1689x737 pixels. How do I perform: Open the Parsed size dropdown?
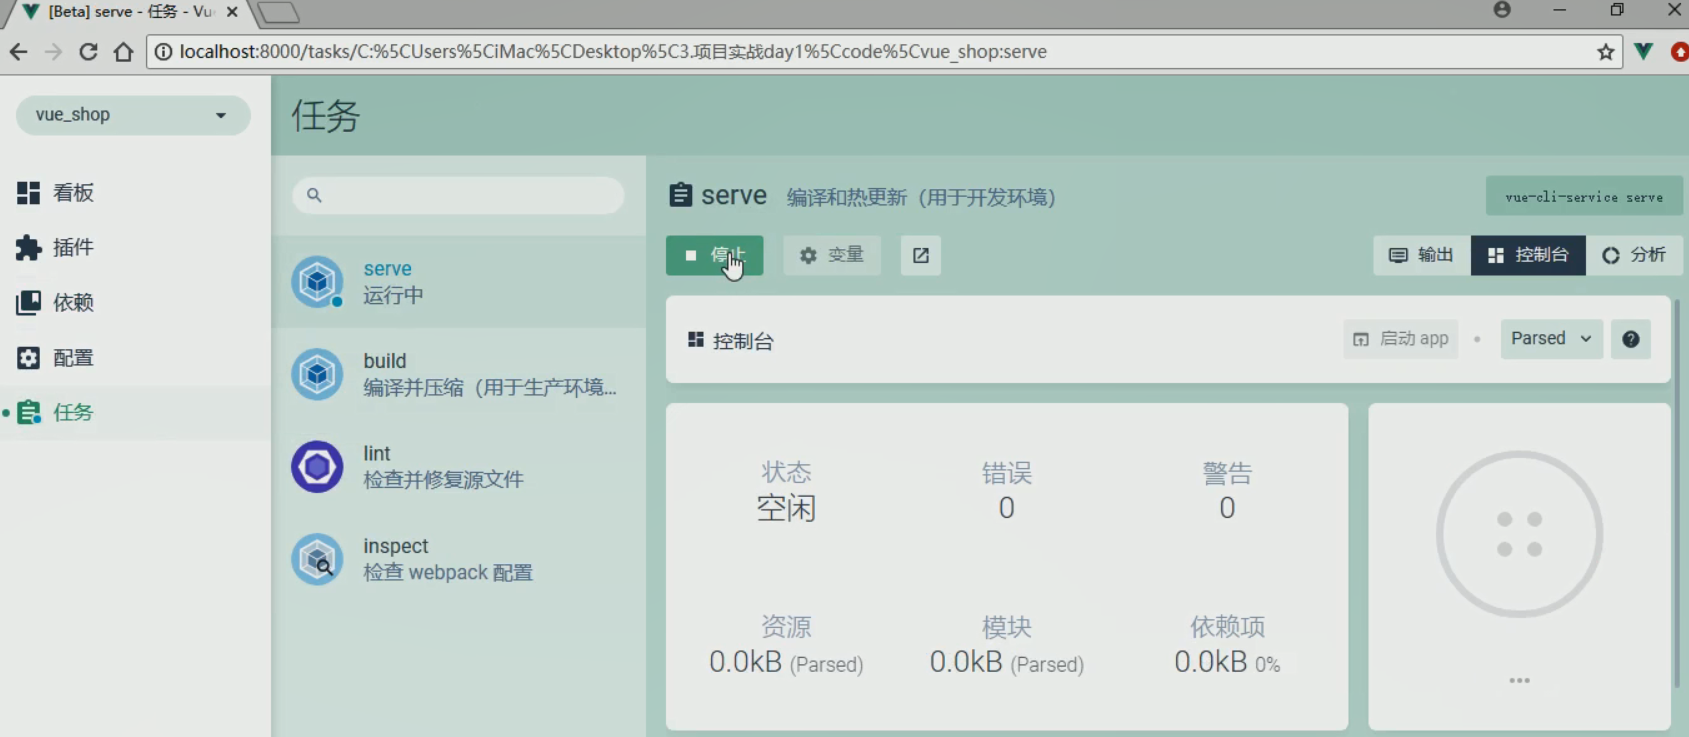click(1551, 339)
